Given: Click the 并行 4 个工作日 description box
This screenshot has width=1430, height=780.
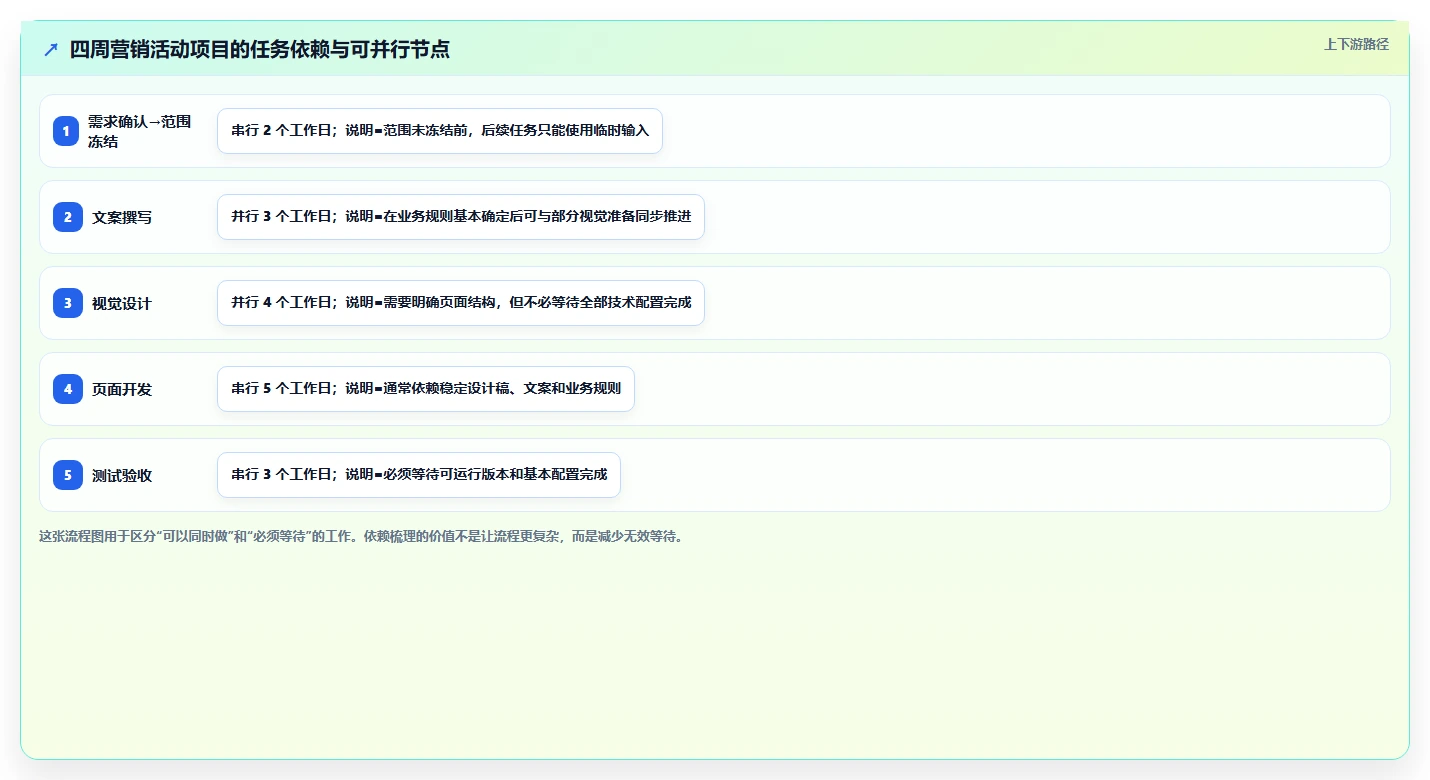Looking at the screenshot, I should [x=461, y=303].
